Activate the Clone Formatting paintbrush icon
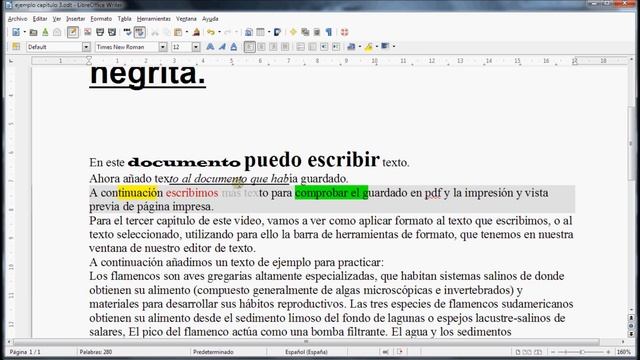 point(196,32)
